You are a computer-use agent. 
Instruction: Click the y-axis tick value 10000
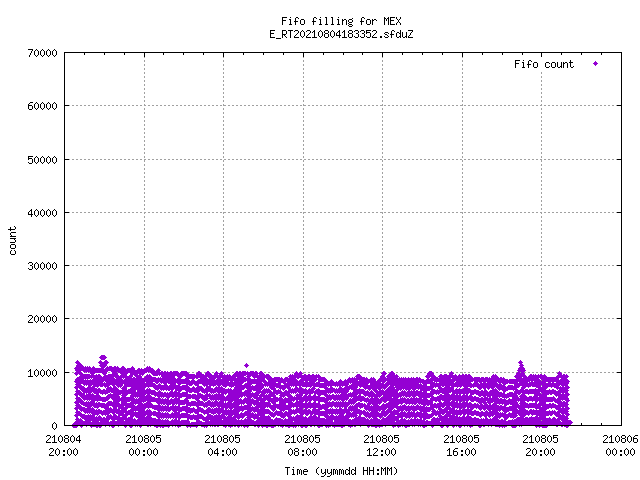pos(42,373)
